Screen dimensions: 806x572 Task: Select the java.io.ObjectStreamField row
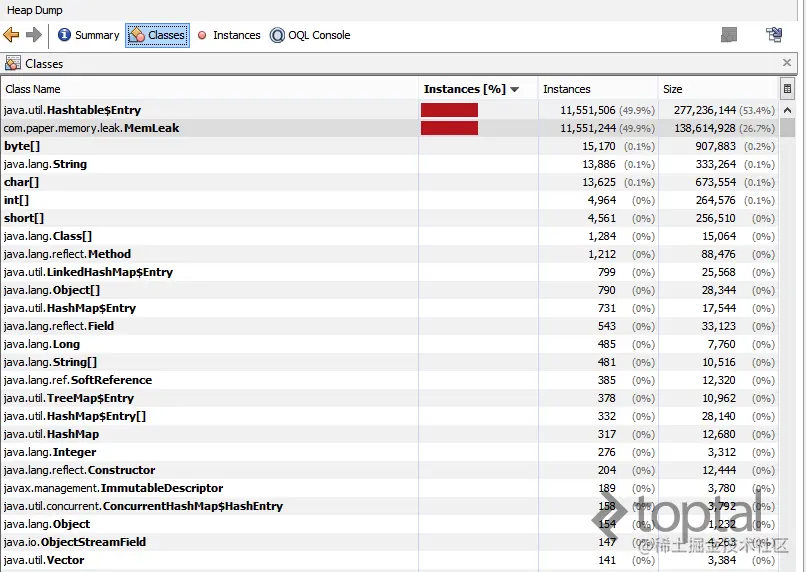tap(390, 542)
